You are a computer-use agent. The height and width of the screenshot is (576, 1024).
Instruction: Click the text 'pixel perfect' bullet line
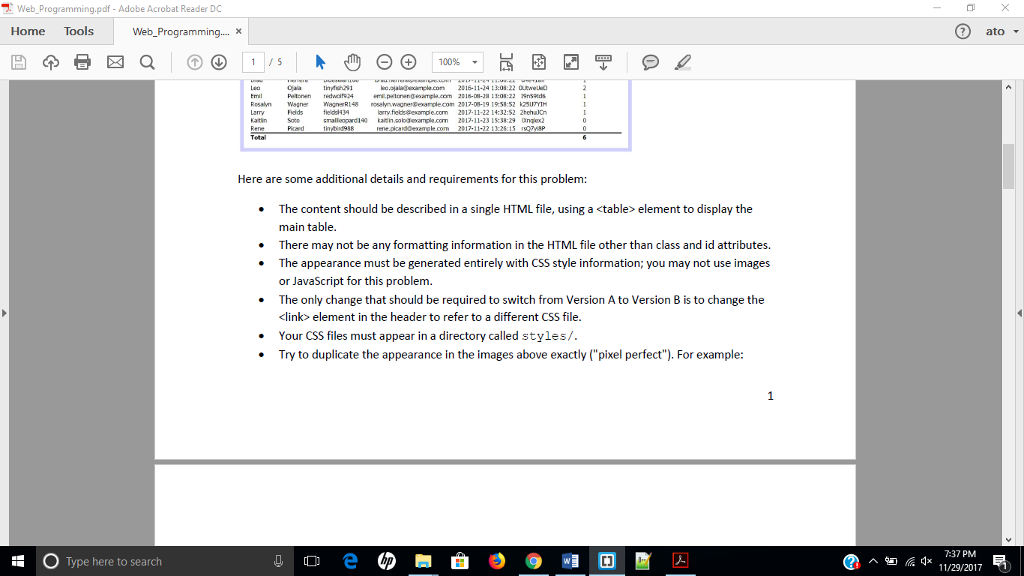511,355
